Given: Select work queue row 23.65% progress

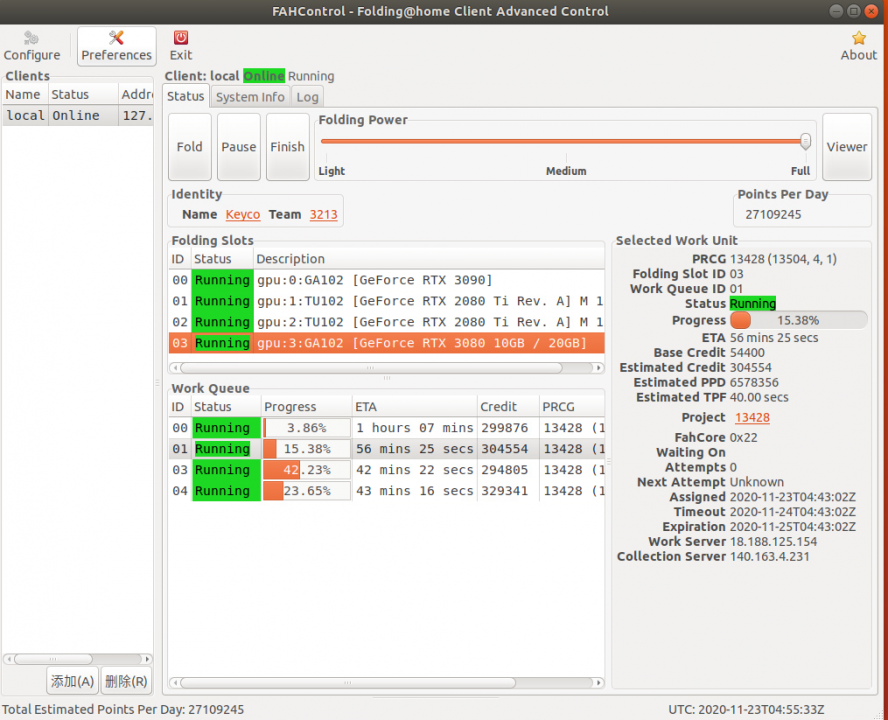Looking at the screenshot, I should [387, 491].
